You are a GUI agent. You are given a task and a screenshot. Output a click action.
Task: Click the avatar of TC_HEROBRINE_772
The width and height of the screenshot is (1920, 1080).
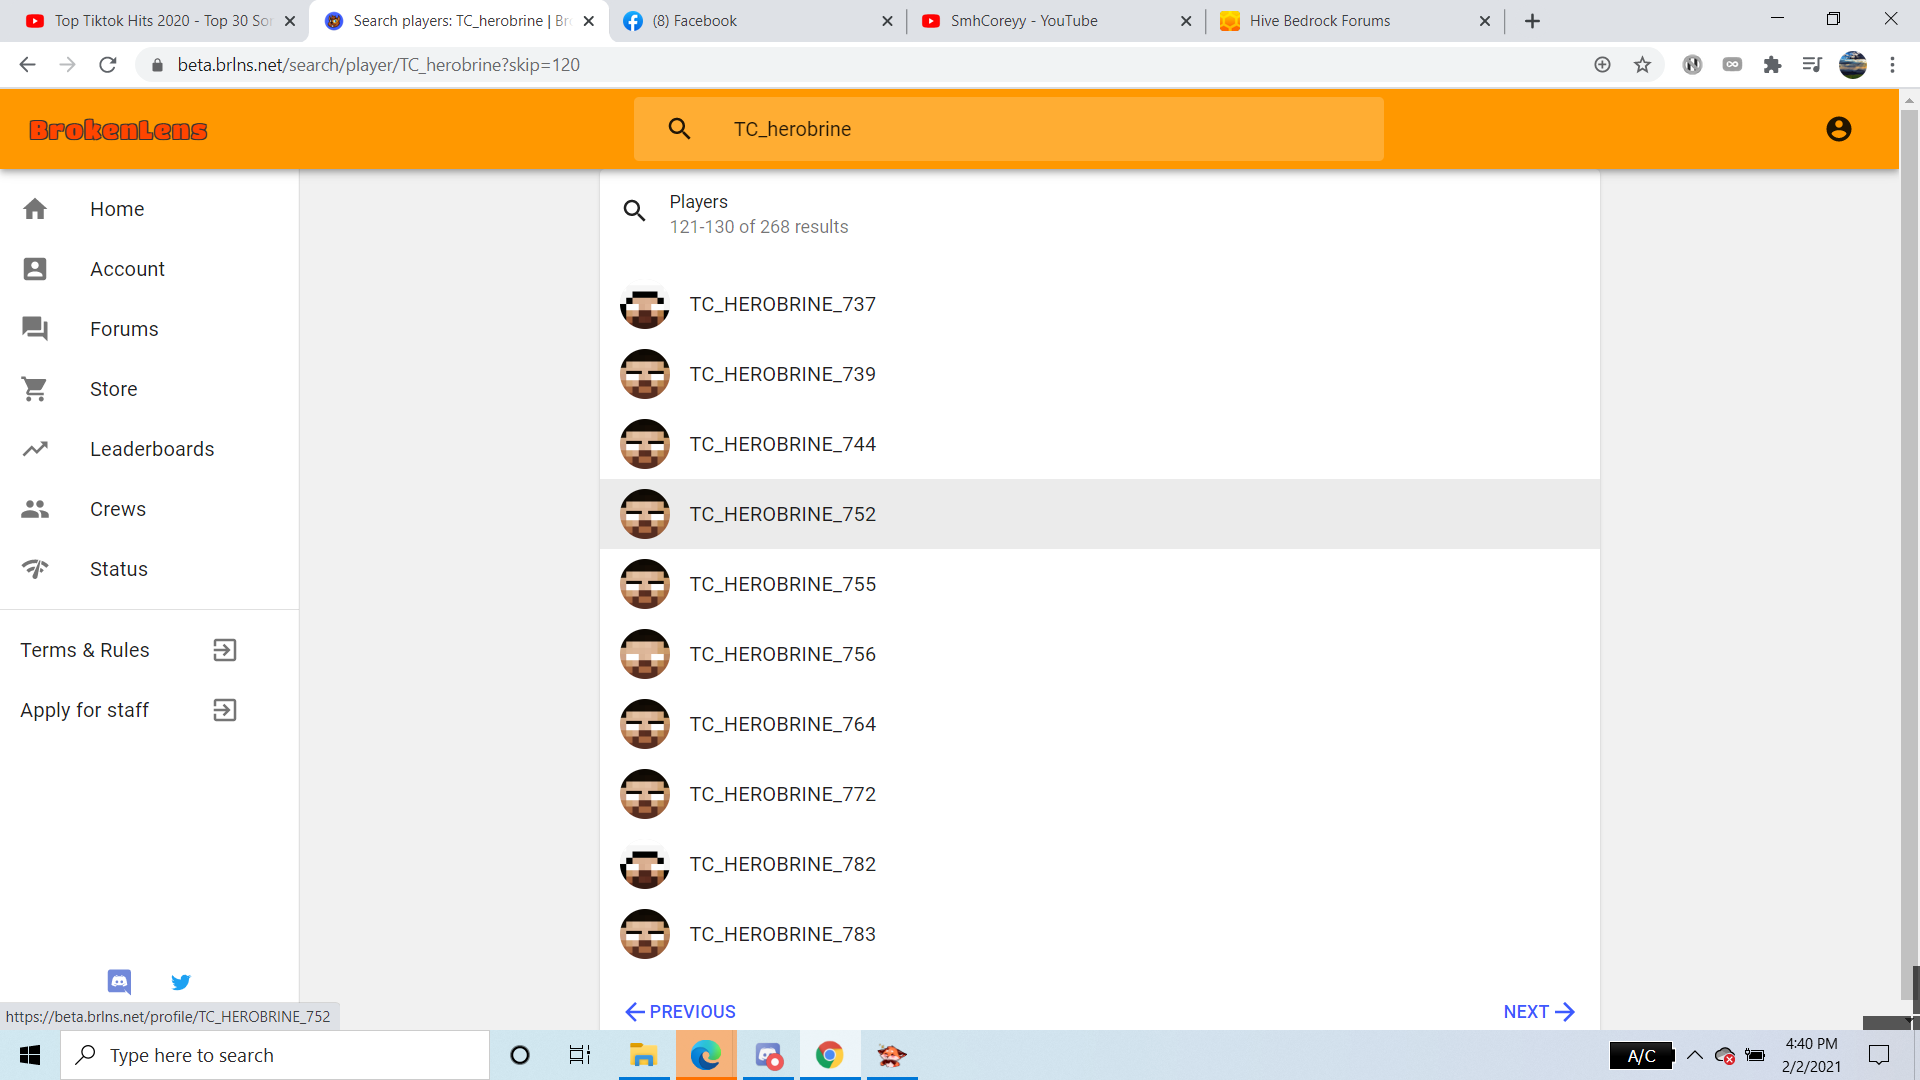point(645,794)
